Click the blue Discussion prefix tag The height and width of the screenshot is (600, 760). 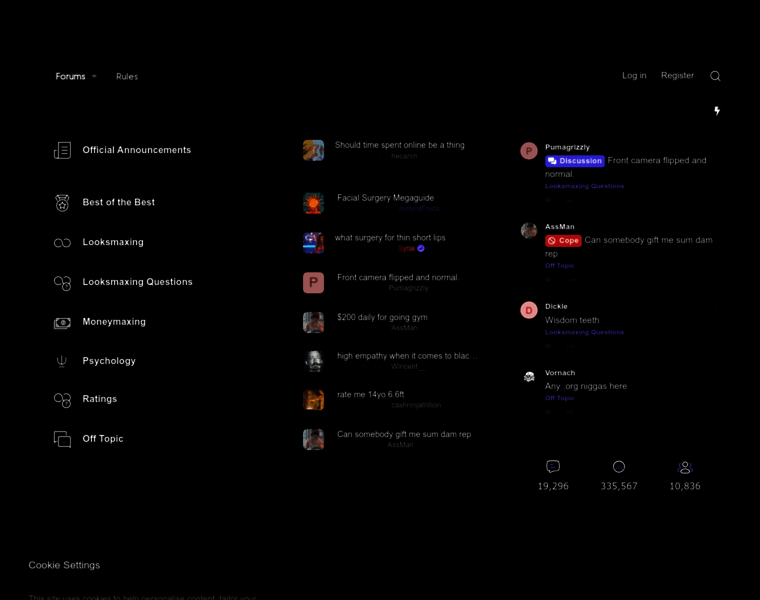[575, 161]
